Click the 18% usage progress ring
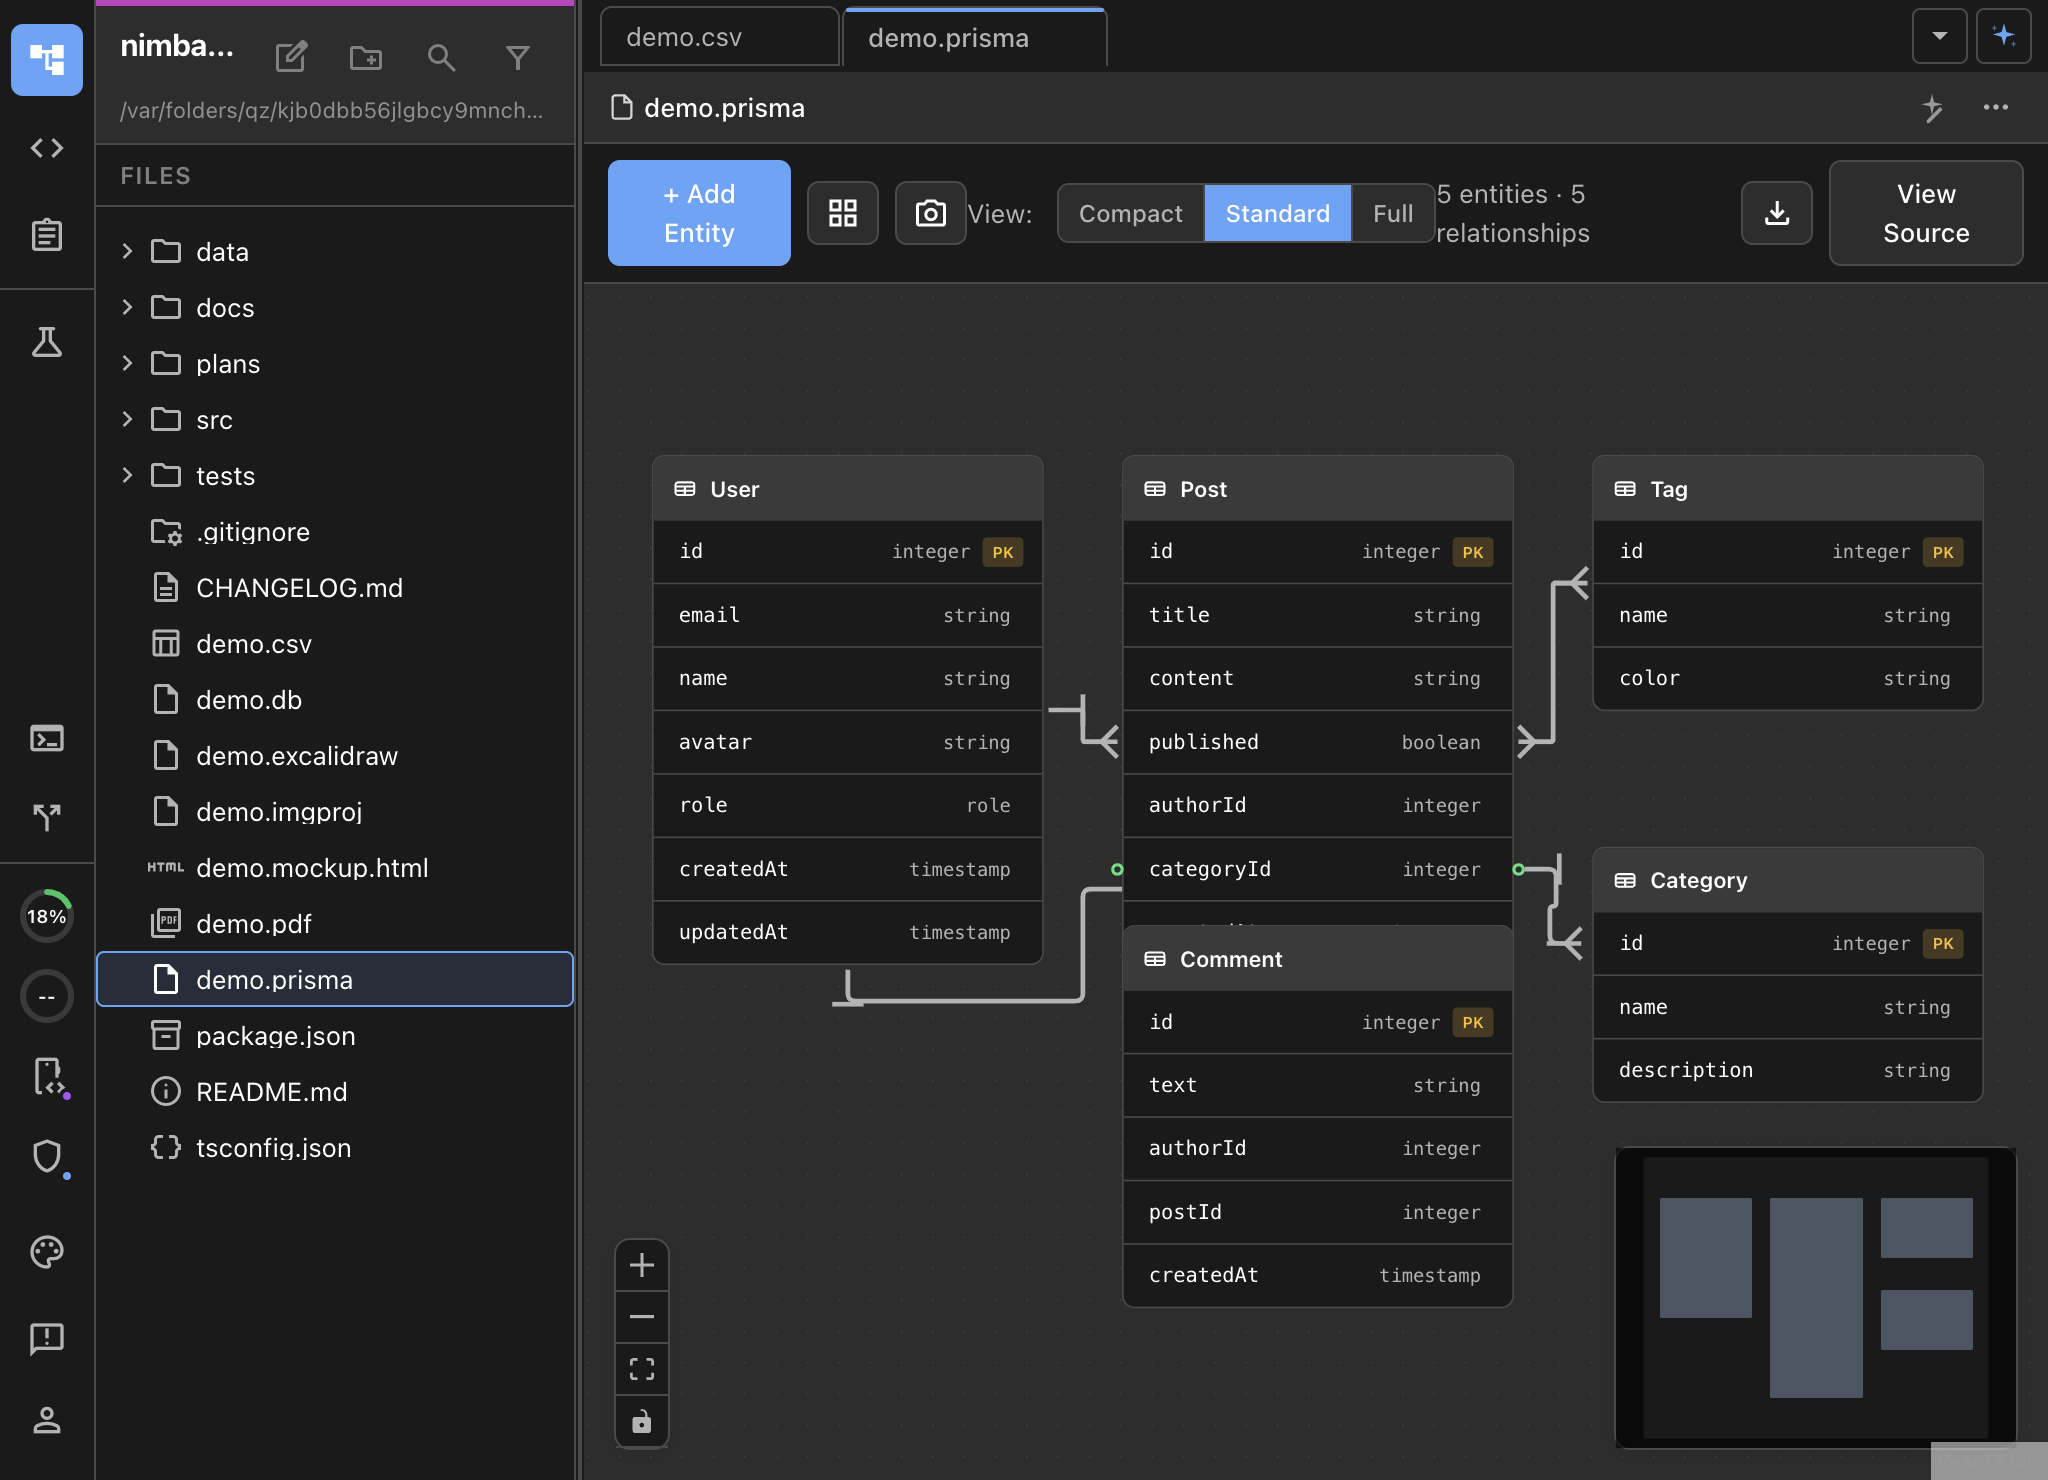The width and height of the screenshot is (2048, 1480). (47, 916)
